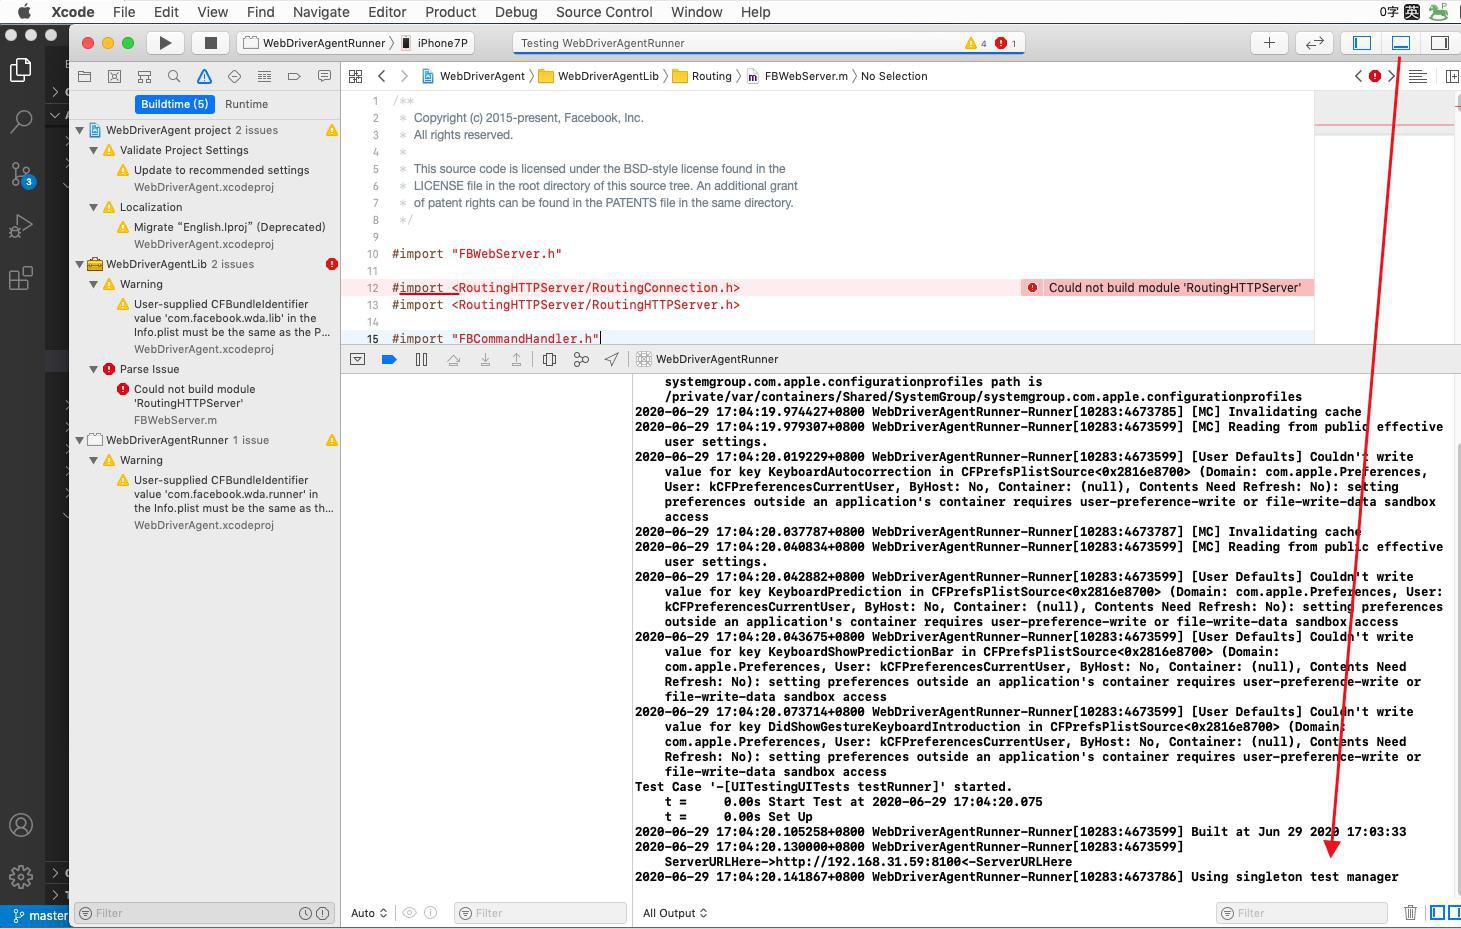This screenshot has height=929, width=1461.
Task: Select Migrate English.lproj deprecated issue
Action: coord(229,227)
